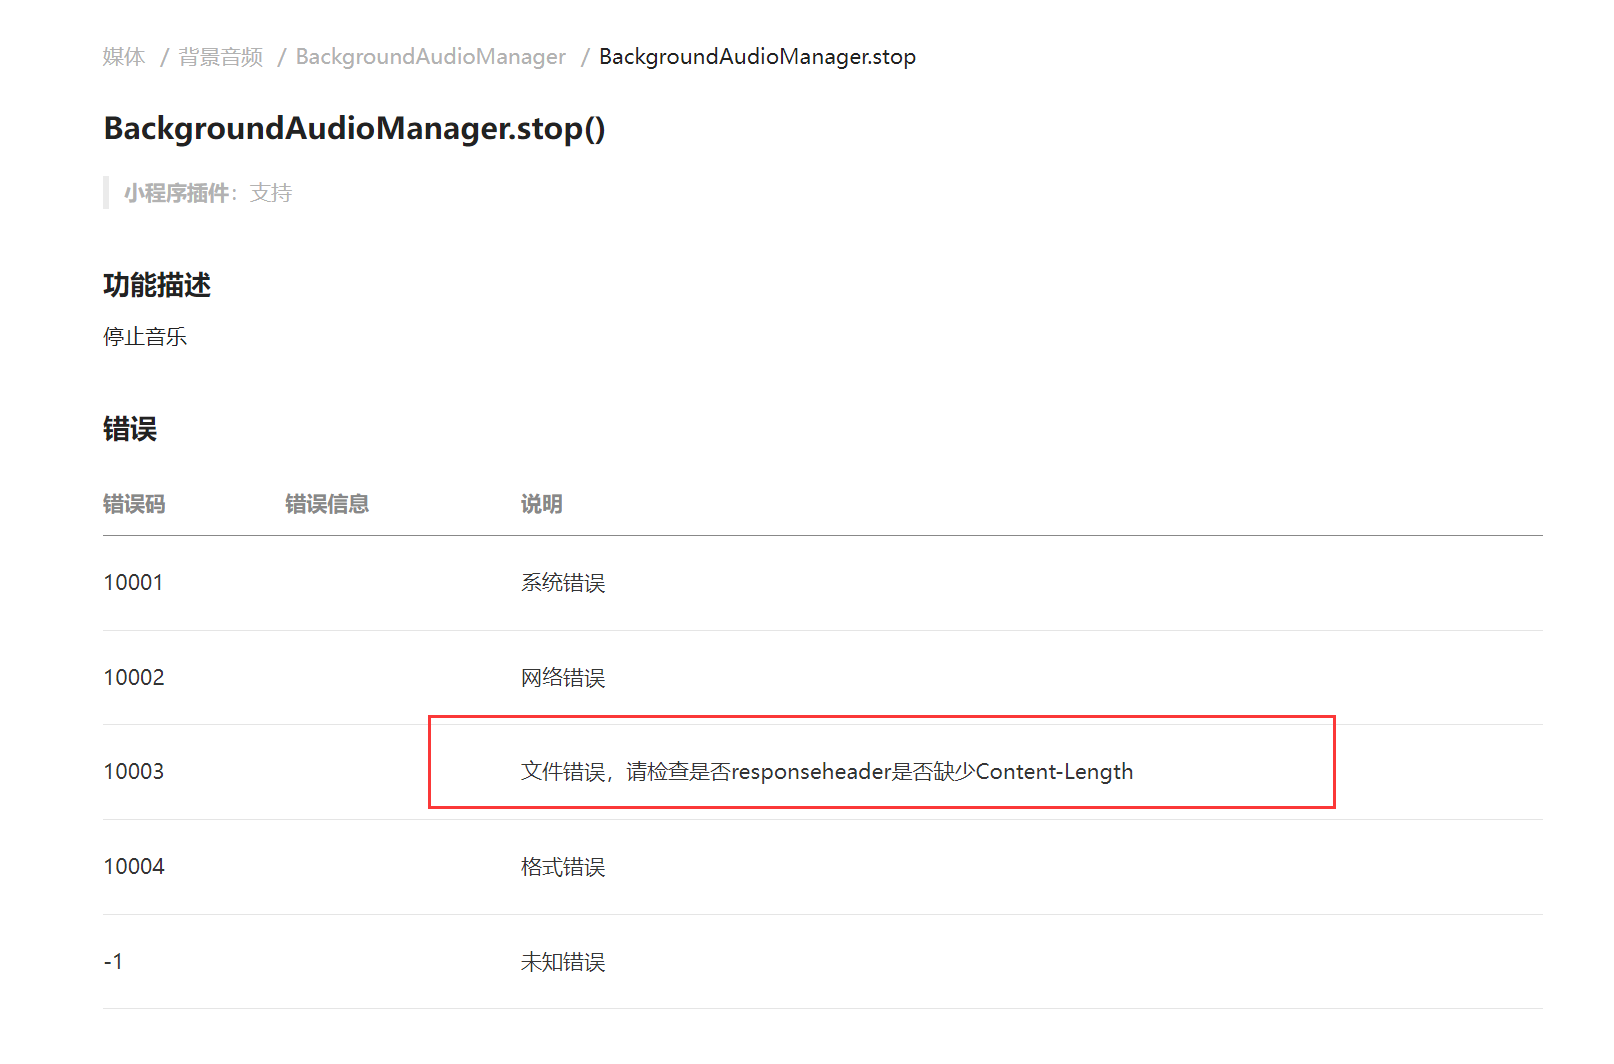Screen dimensions: 1614x1064
Task: Select the 格式错误 description cell
Action: [563, 867]
